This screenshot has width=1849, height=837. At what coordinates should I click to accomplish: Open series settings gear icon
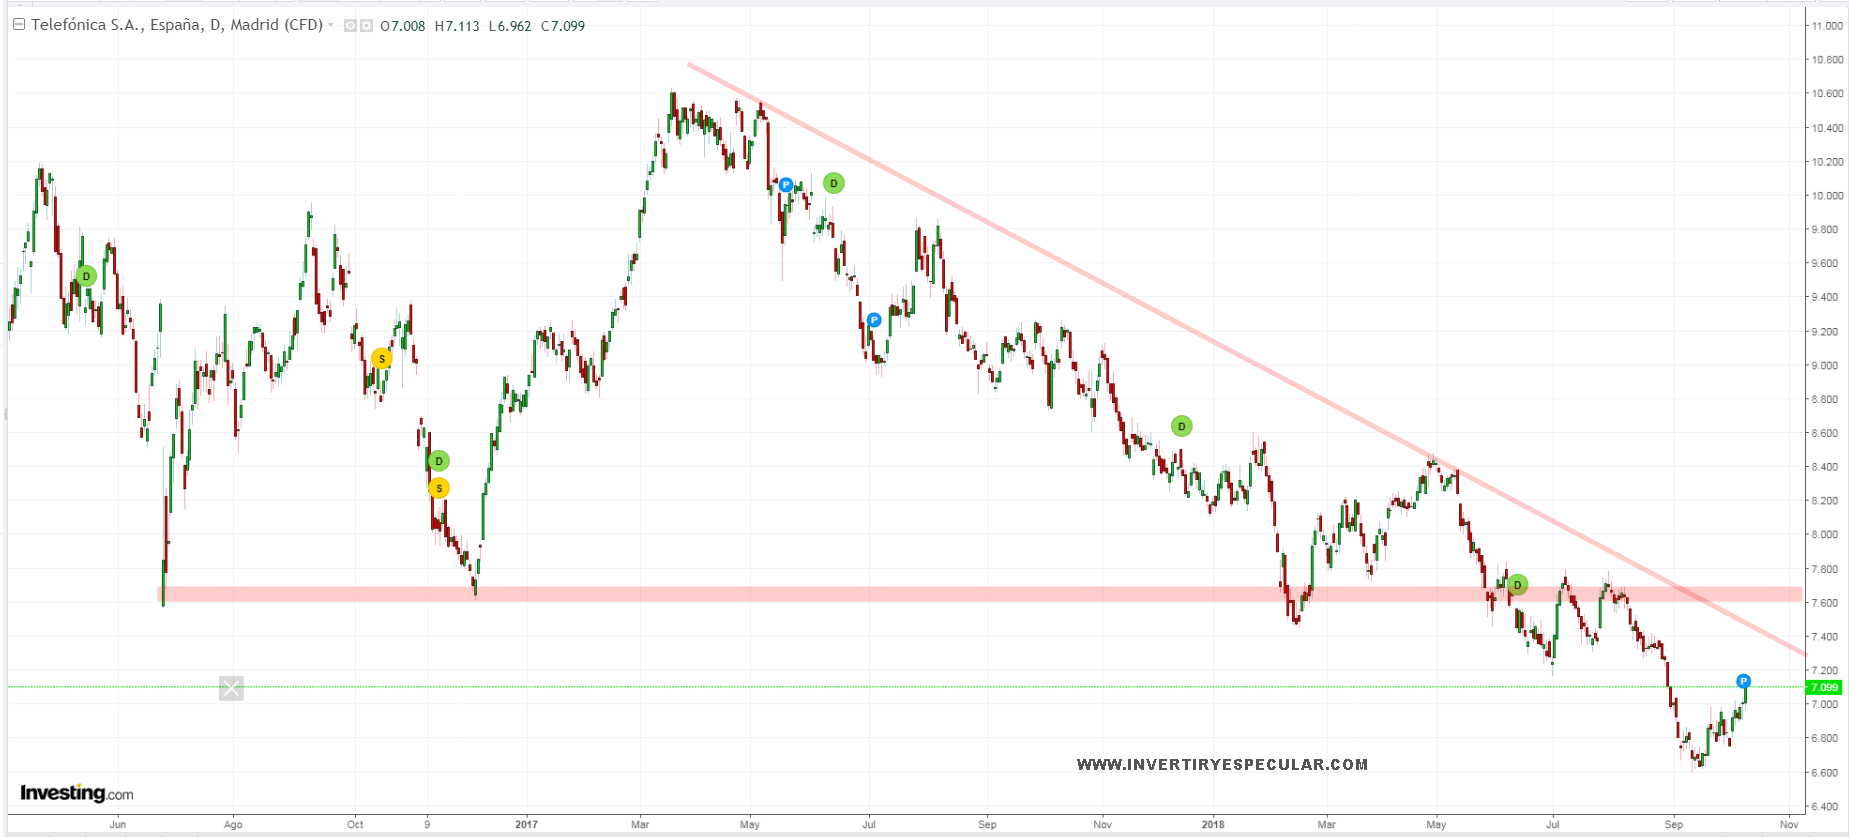366,26
